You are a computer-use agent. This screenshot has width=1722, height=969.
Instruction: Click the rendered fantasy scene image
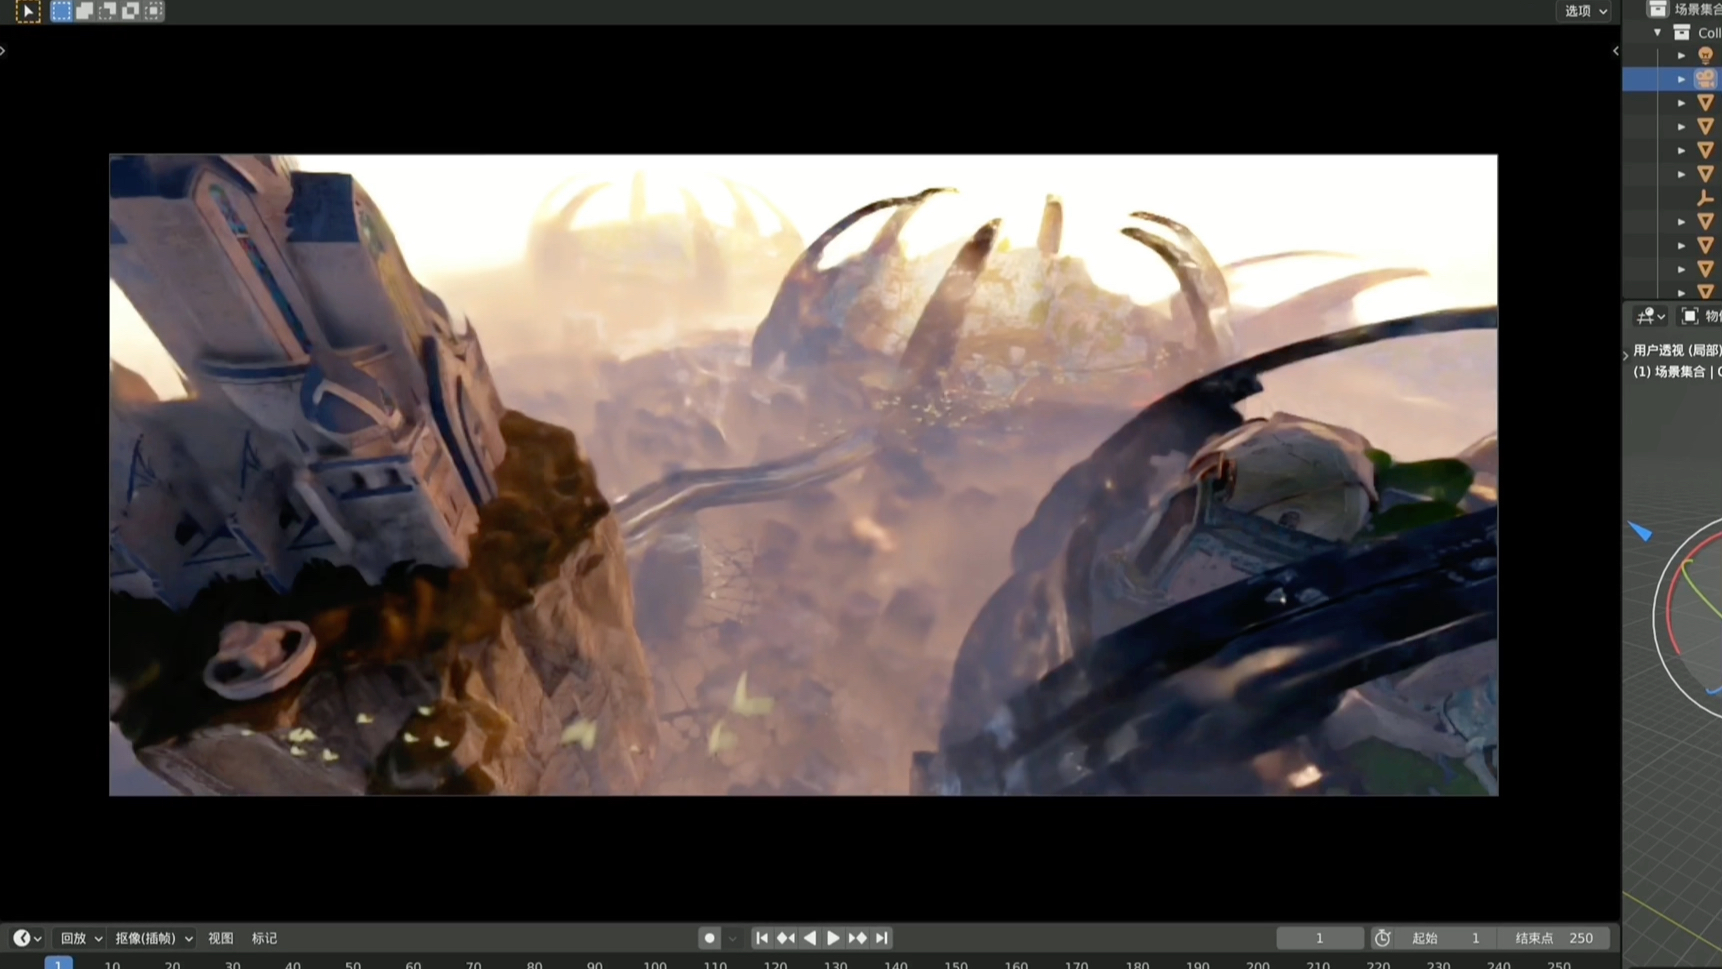click(x=803, y=475)
